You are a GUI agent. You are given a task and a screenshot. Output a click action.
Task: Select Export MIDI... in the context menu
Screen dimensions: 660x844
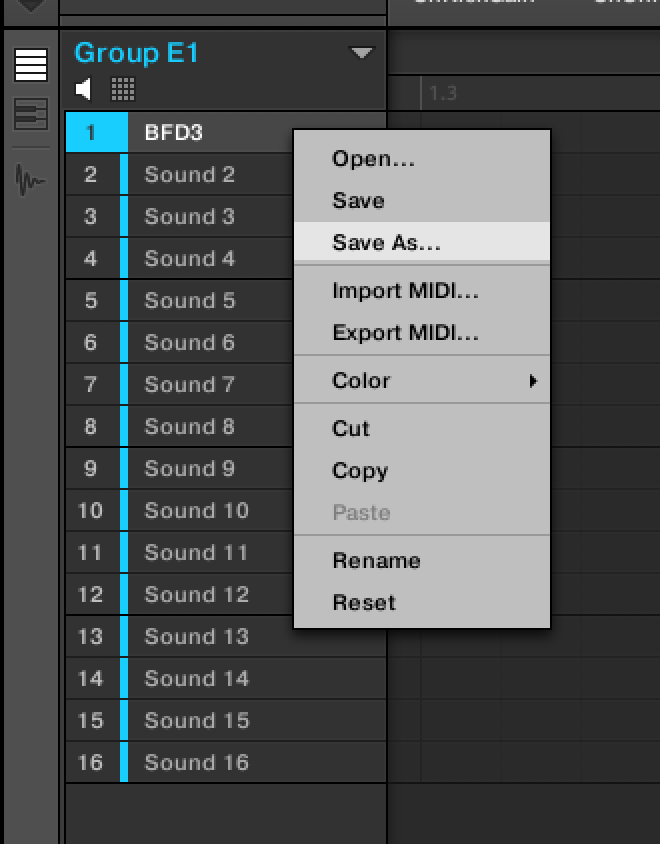(405, 333)
